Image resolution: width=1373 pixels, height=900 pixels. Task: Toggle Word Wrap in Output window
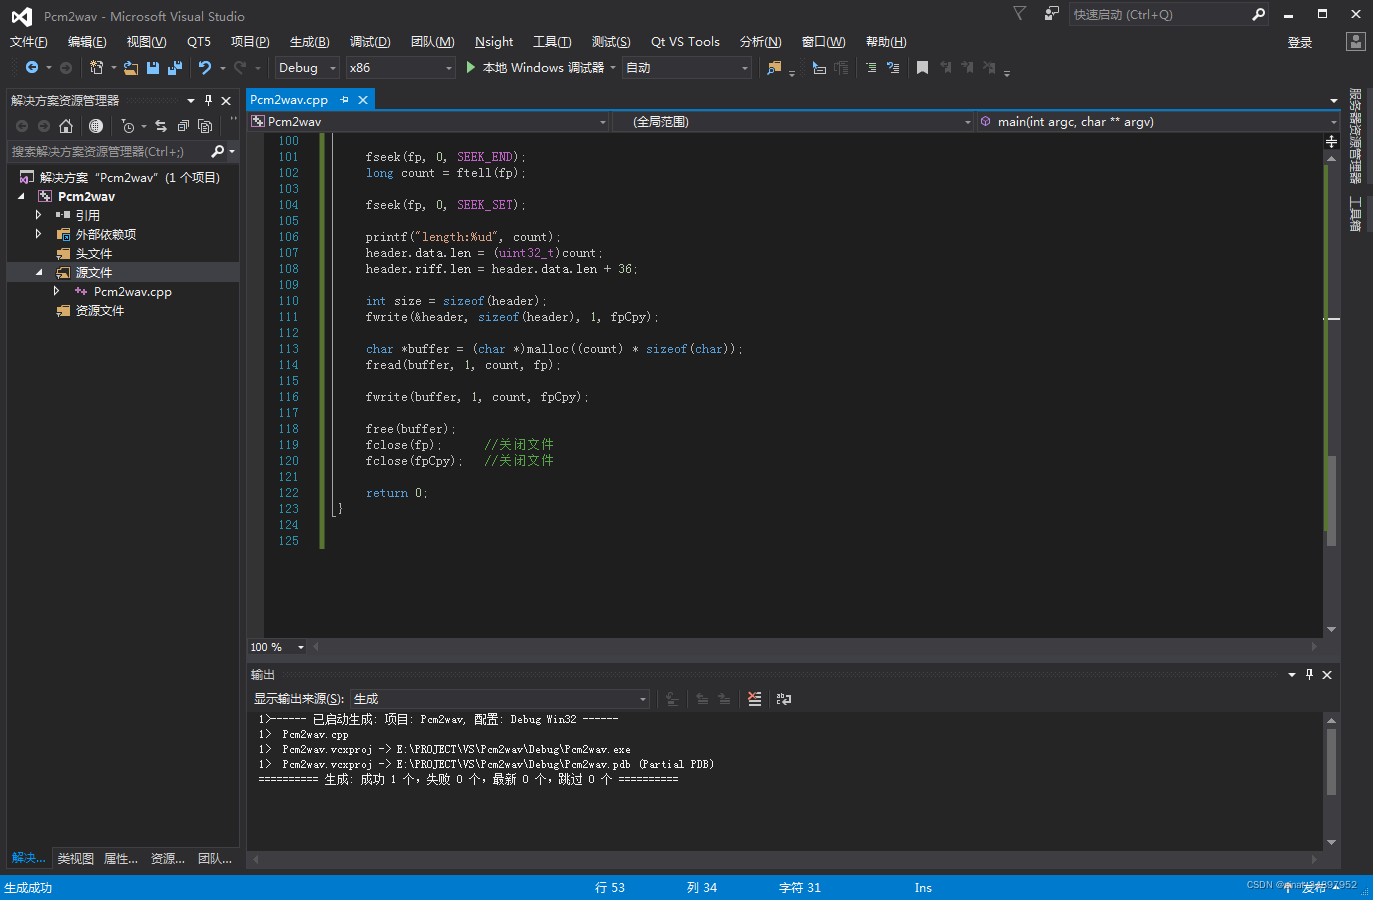pos(784,699)
